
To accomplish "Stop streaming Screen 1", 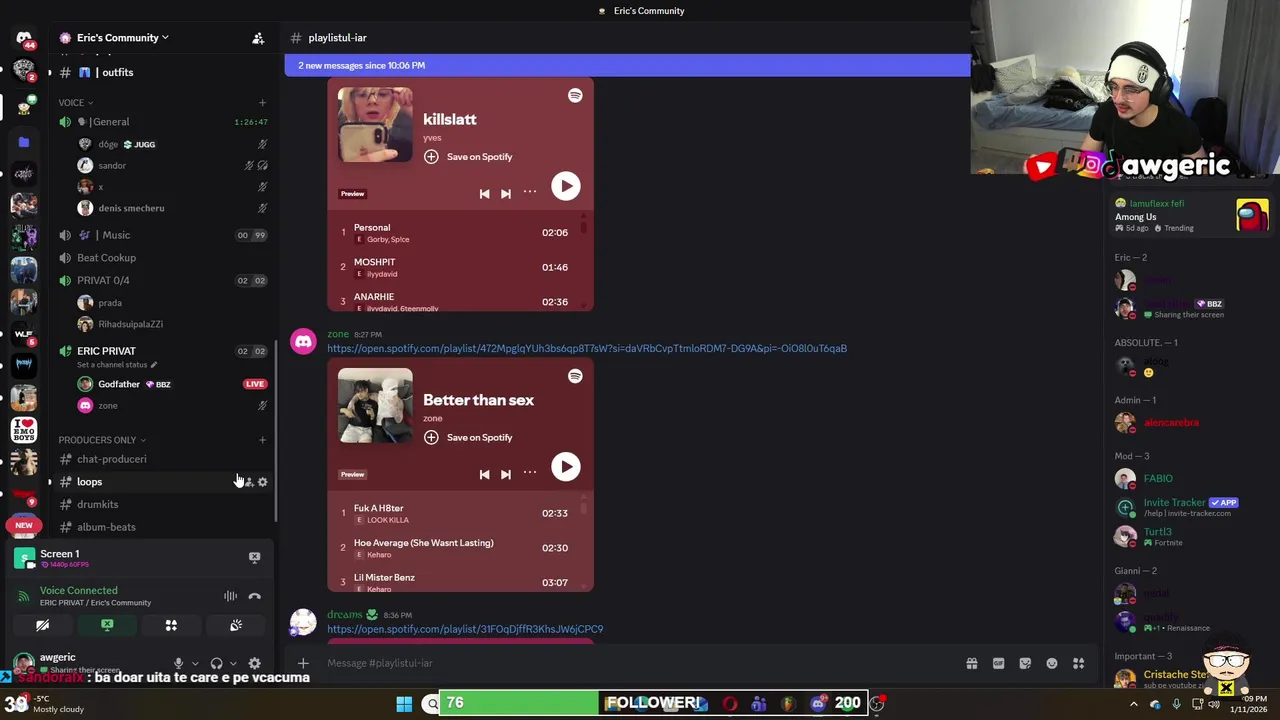I will pyautogui.click(x=254, y=557).
